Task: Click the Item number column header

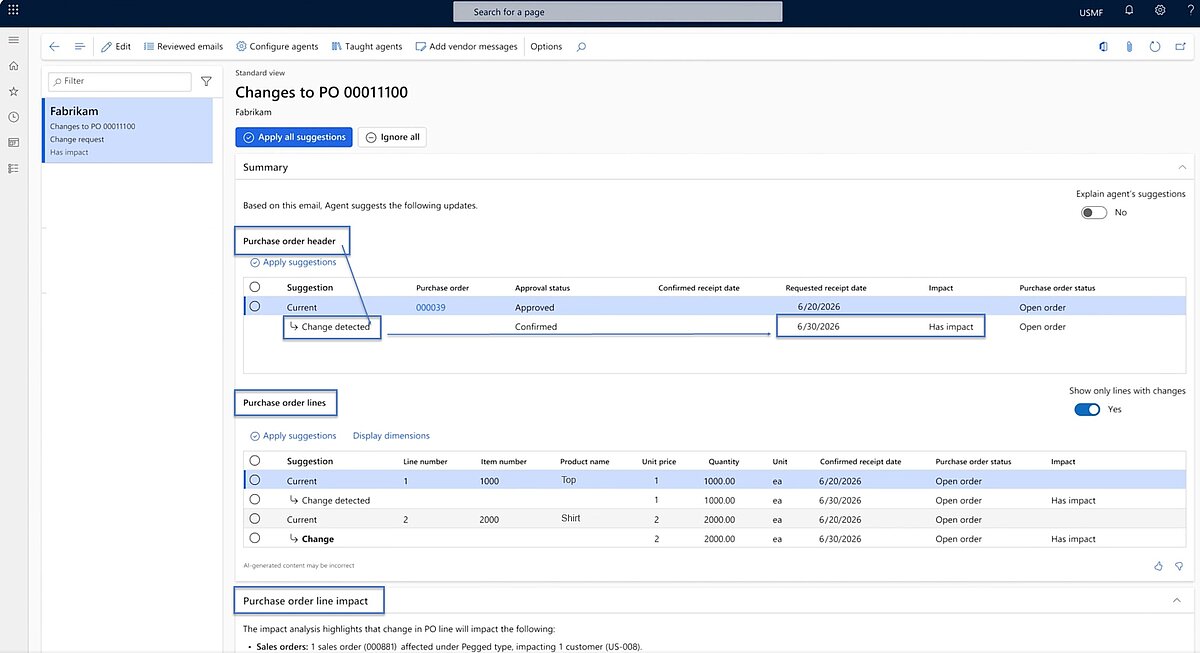Action: click(503, 462)
